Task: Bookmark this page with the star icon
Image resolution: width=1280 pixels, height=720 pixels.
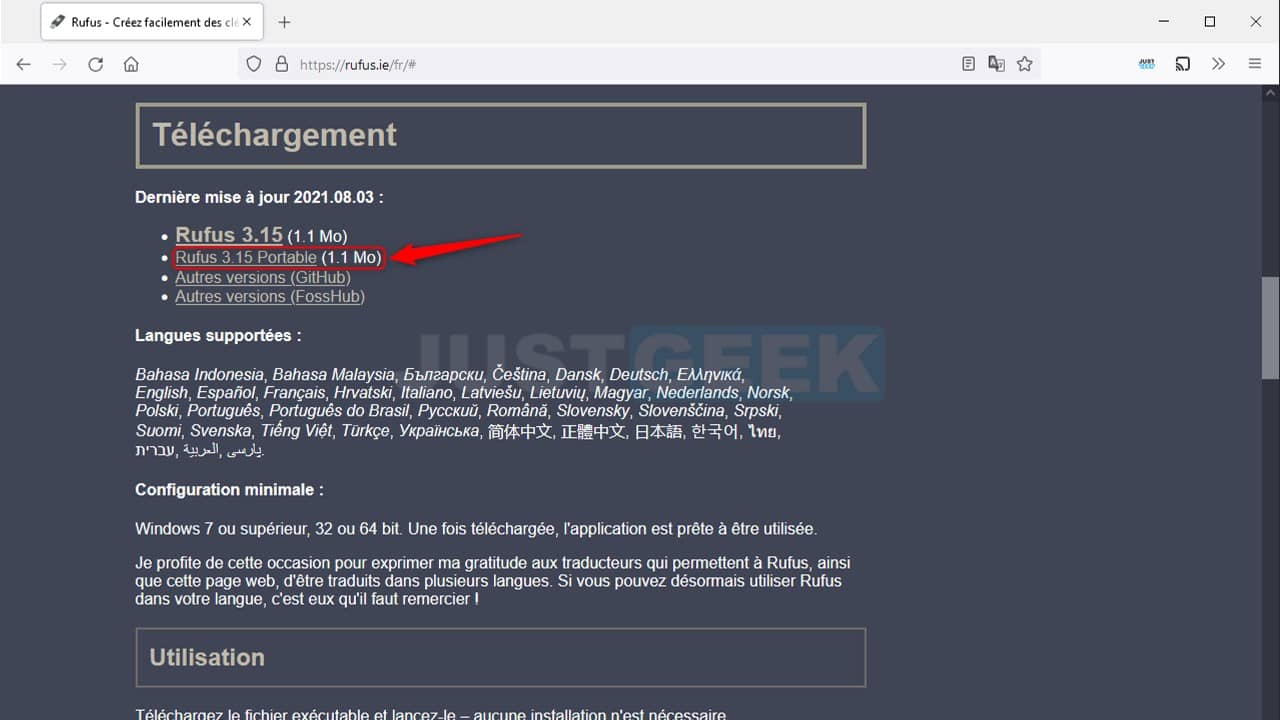Action: [x=1024, y=64]
